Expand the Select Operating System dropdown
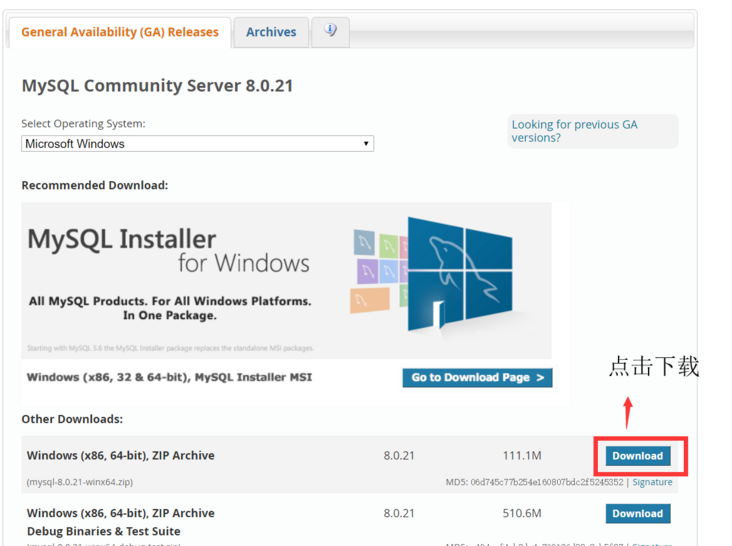 coord(197,144)
